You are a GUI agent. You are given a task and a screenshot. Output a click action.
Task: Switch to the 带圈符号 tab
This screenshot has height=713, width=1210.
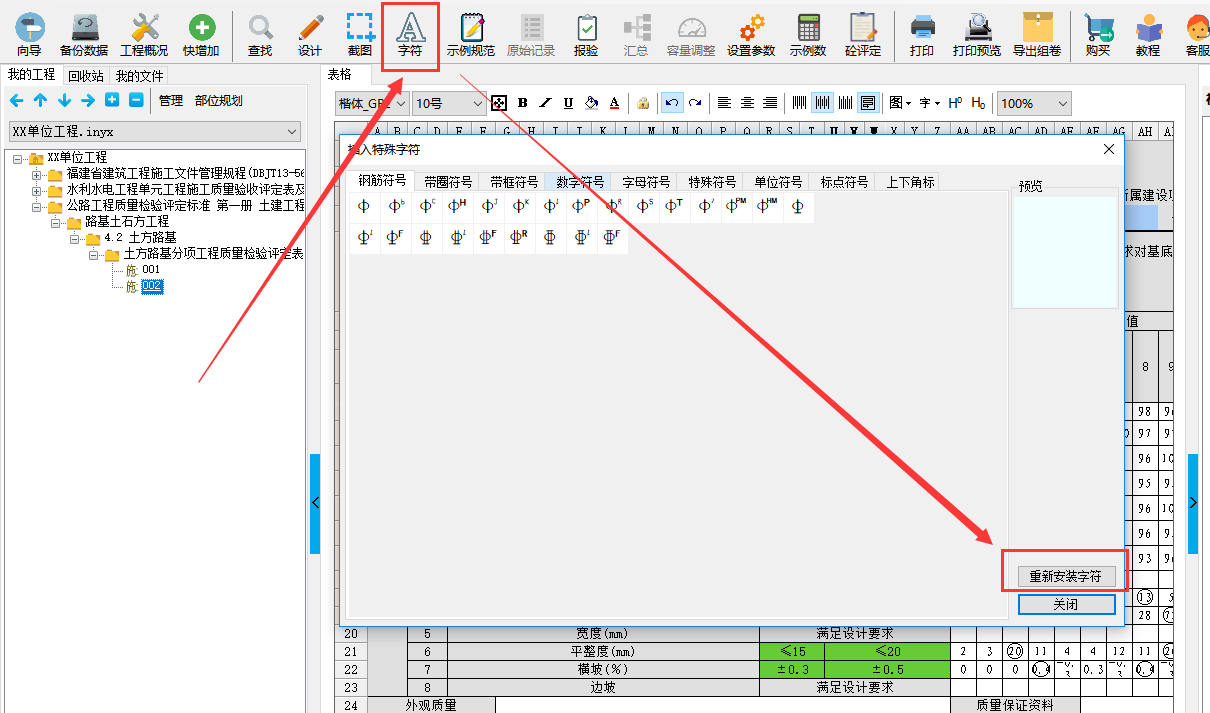[x=448, y=182]
